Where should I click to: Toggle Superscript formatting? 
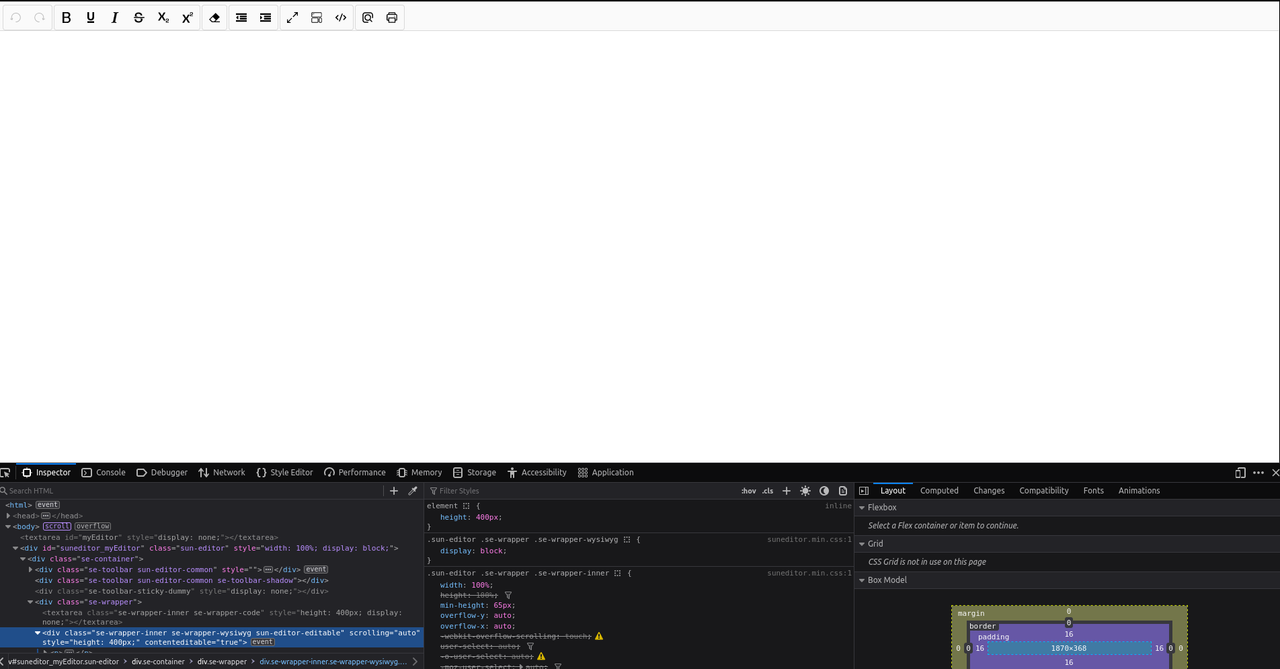[x=187, y=18]
